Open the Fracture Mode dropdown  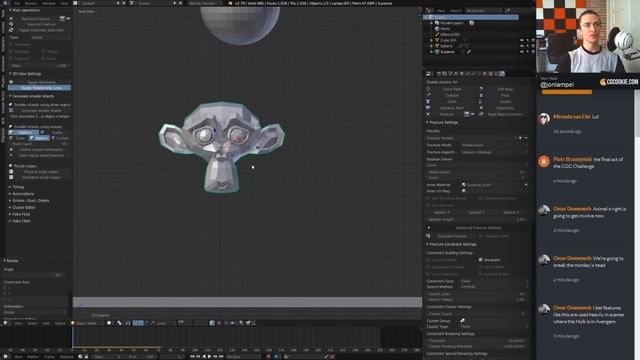494,145
